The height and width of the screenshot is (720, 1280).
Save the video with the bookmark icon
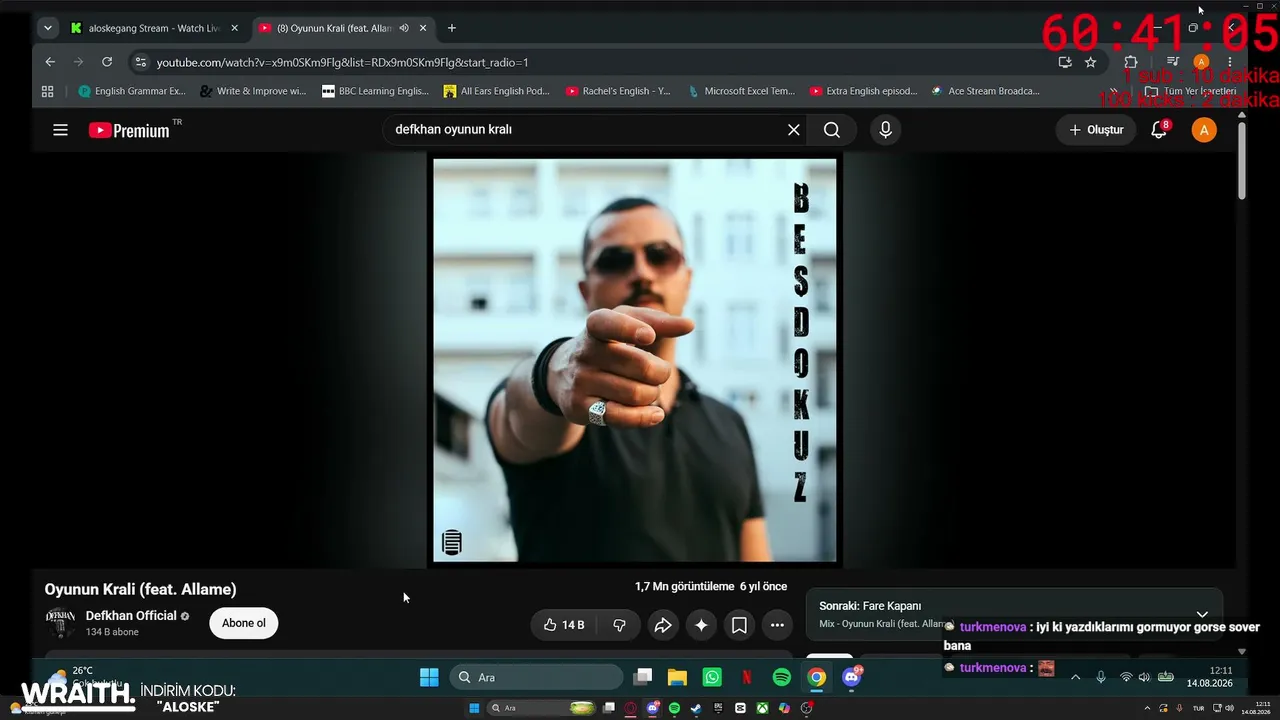[x=739, y=625]
